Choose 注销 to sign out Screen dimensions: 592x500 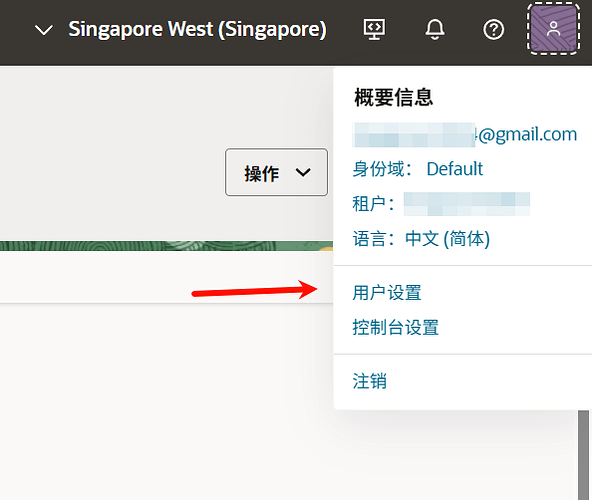(369, 381)
